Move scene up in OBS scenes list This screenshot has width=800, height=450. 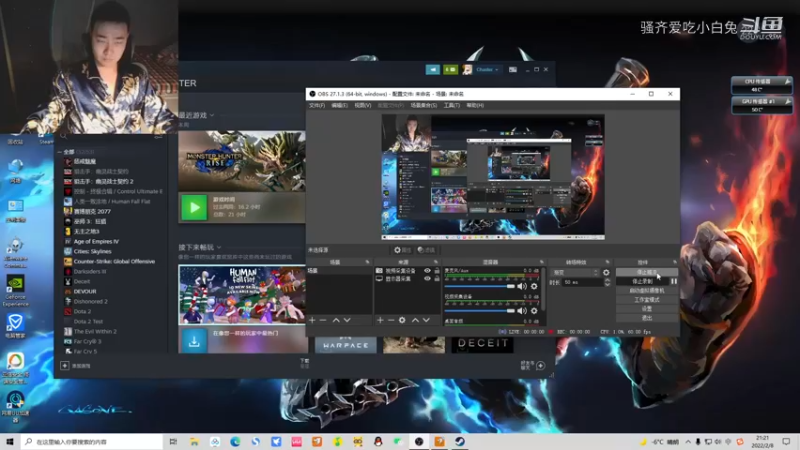pyautogui.click(x=336, y=320)
